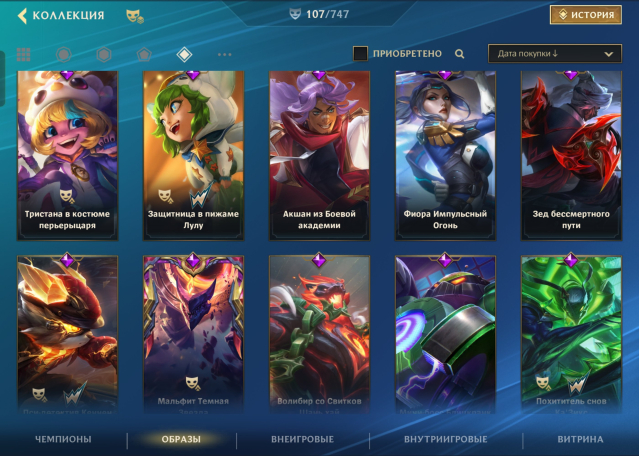Go back using the Коллекция arrow
639x456 pixels.
point(22,16)
